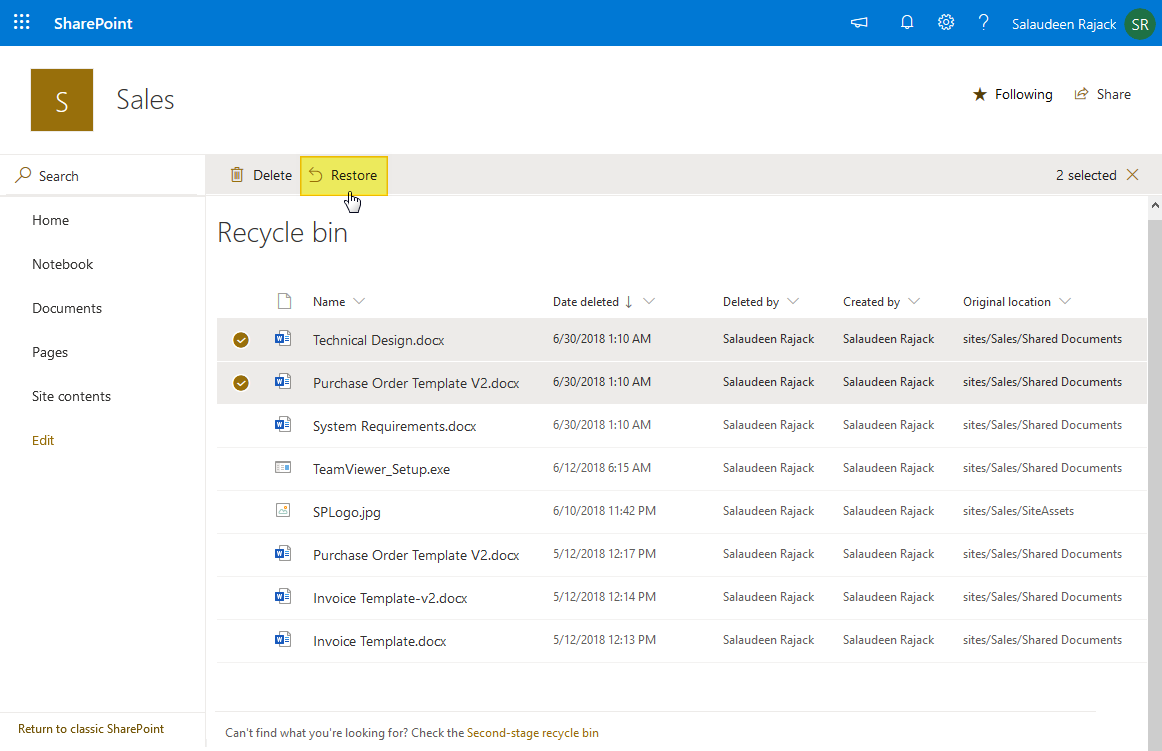The image size is (1162, 751).
Task: Open the help question mark icon
Action: 983,21
